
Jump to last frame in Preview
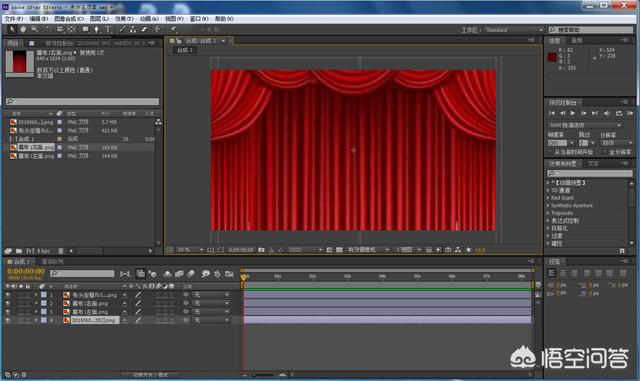click(x=595, y=113)
